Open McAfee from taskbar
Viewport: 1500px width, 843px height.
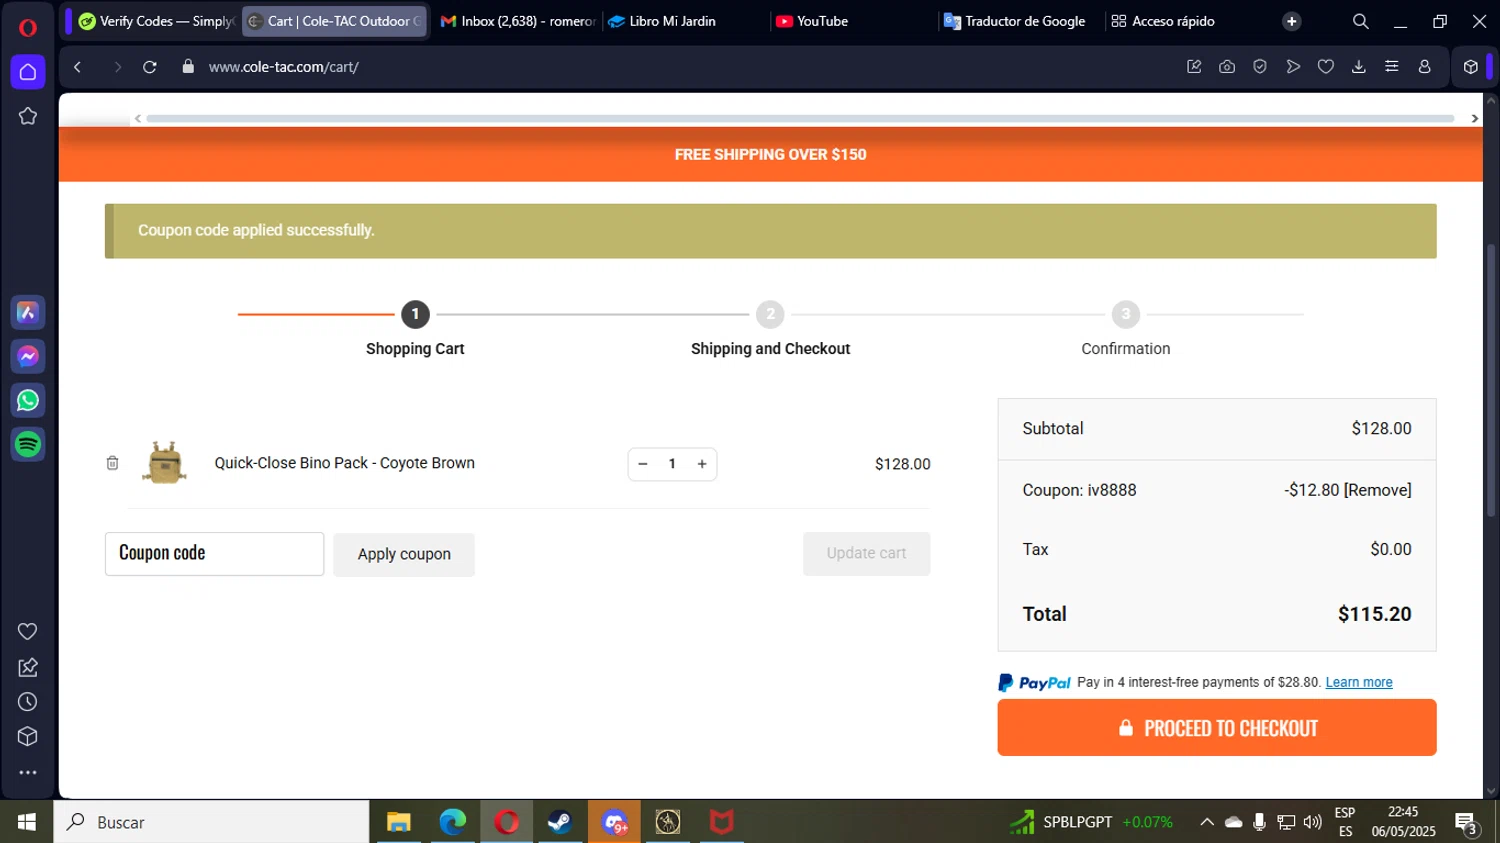722,822
